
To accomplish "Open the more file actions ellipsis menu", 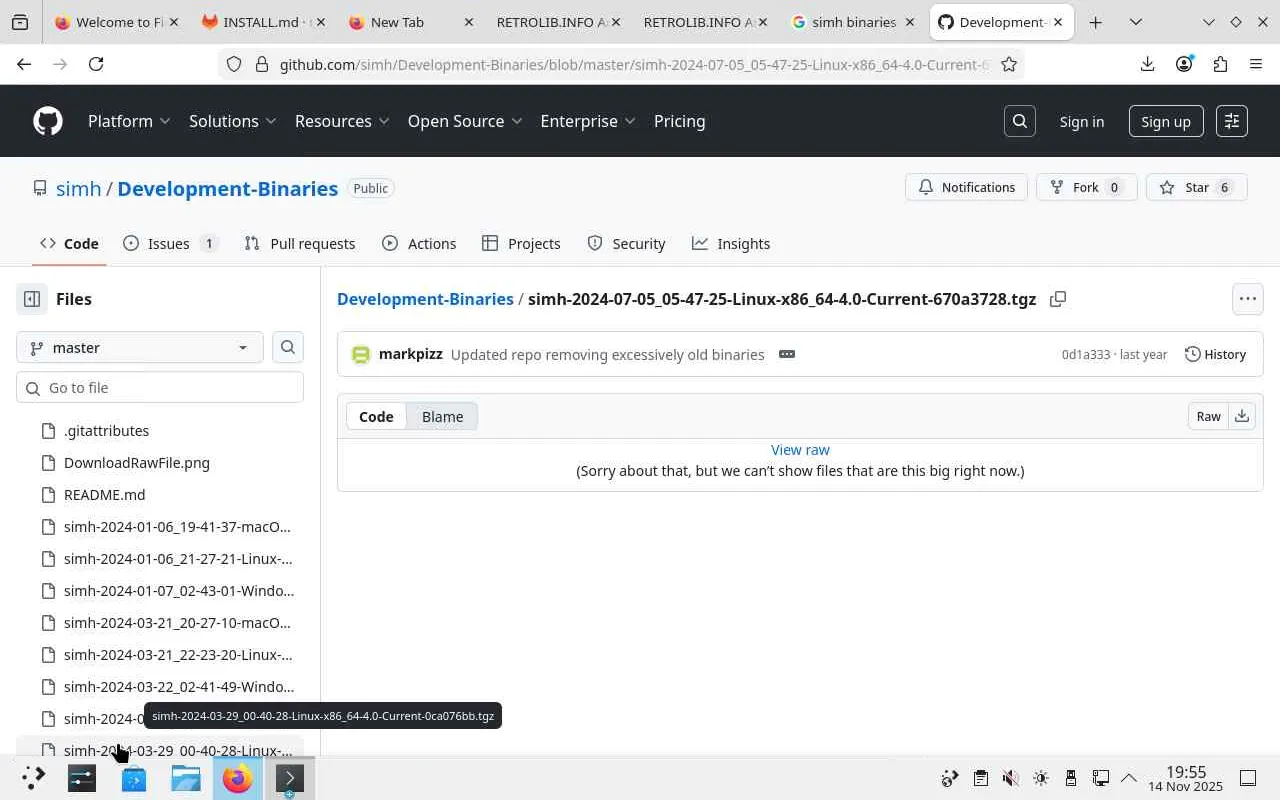I will (x=1247, y=299).
